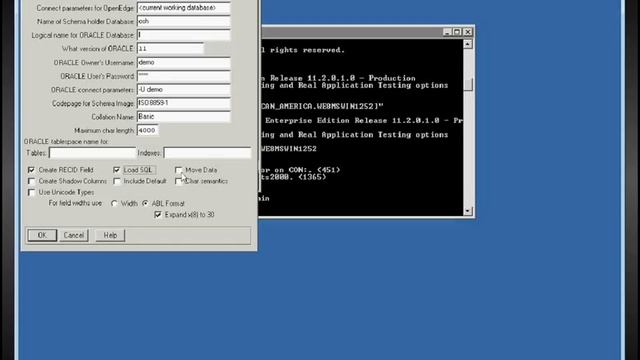
Task: Edit the Collation Name field
Action: tap(184, 117)
